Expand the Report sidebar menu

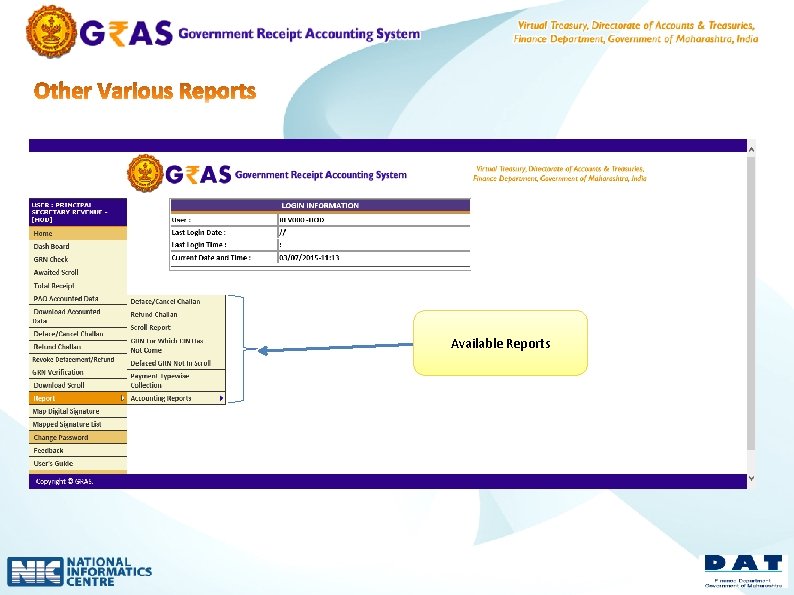(77, 399)
